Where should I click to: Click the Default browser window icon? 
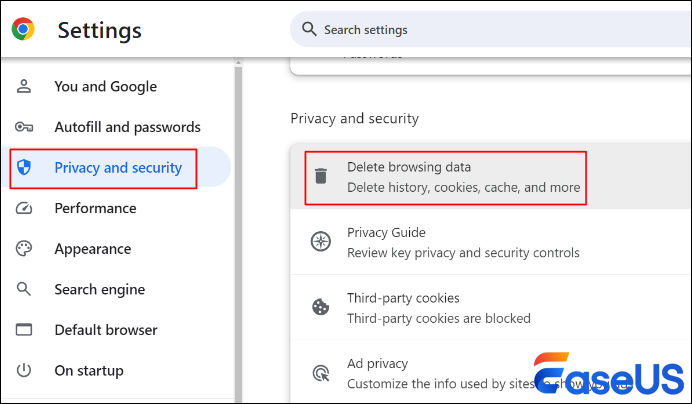point(25,330)
